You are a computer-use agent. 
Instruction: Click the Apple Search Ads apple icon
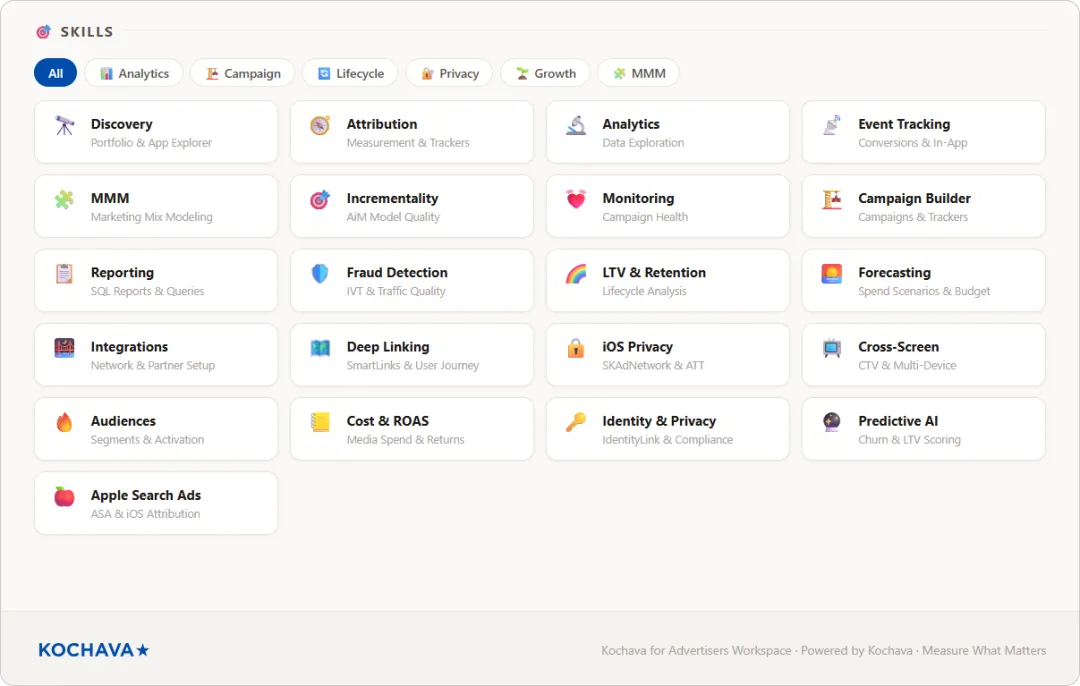point(65,497)
